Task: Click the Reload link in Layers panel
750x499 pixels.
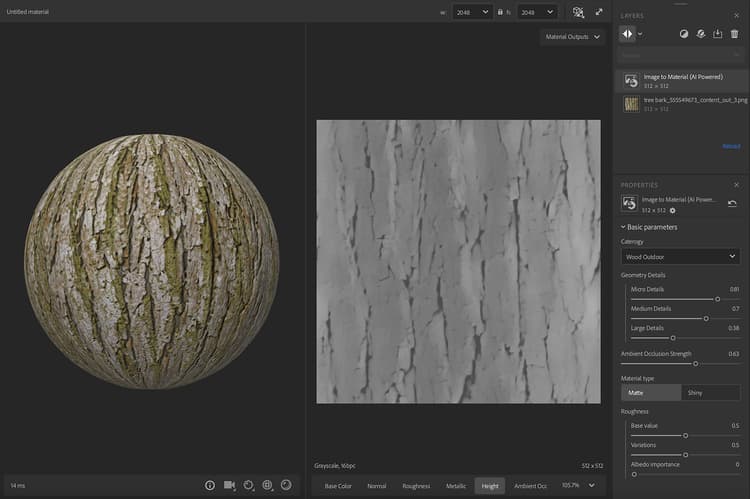Action: coord(731,146)
